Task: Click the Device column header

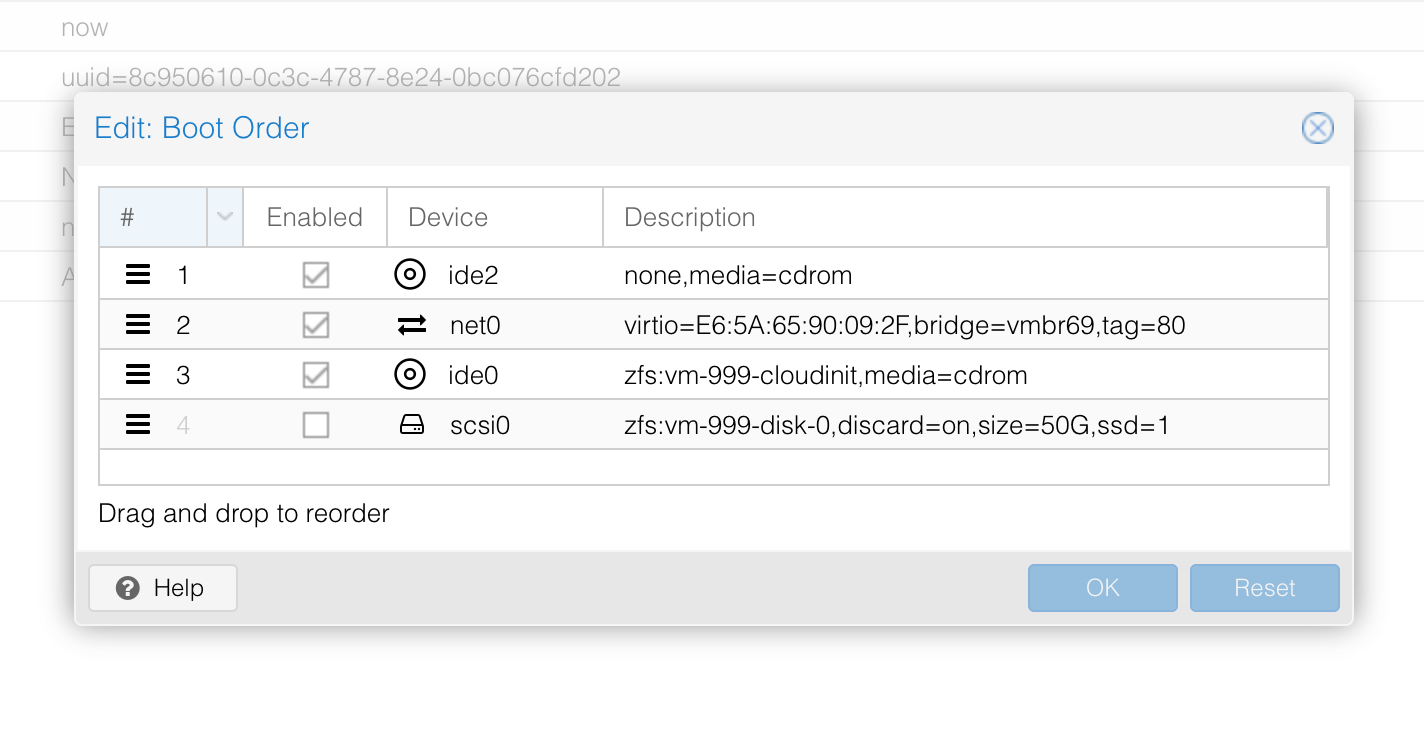Action: click(495, 217)
